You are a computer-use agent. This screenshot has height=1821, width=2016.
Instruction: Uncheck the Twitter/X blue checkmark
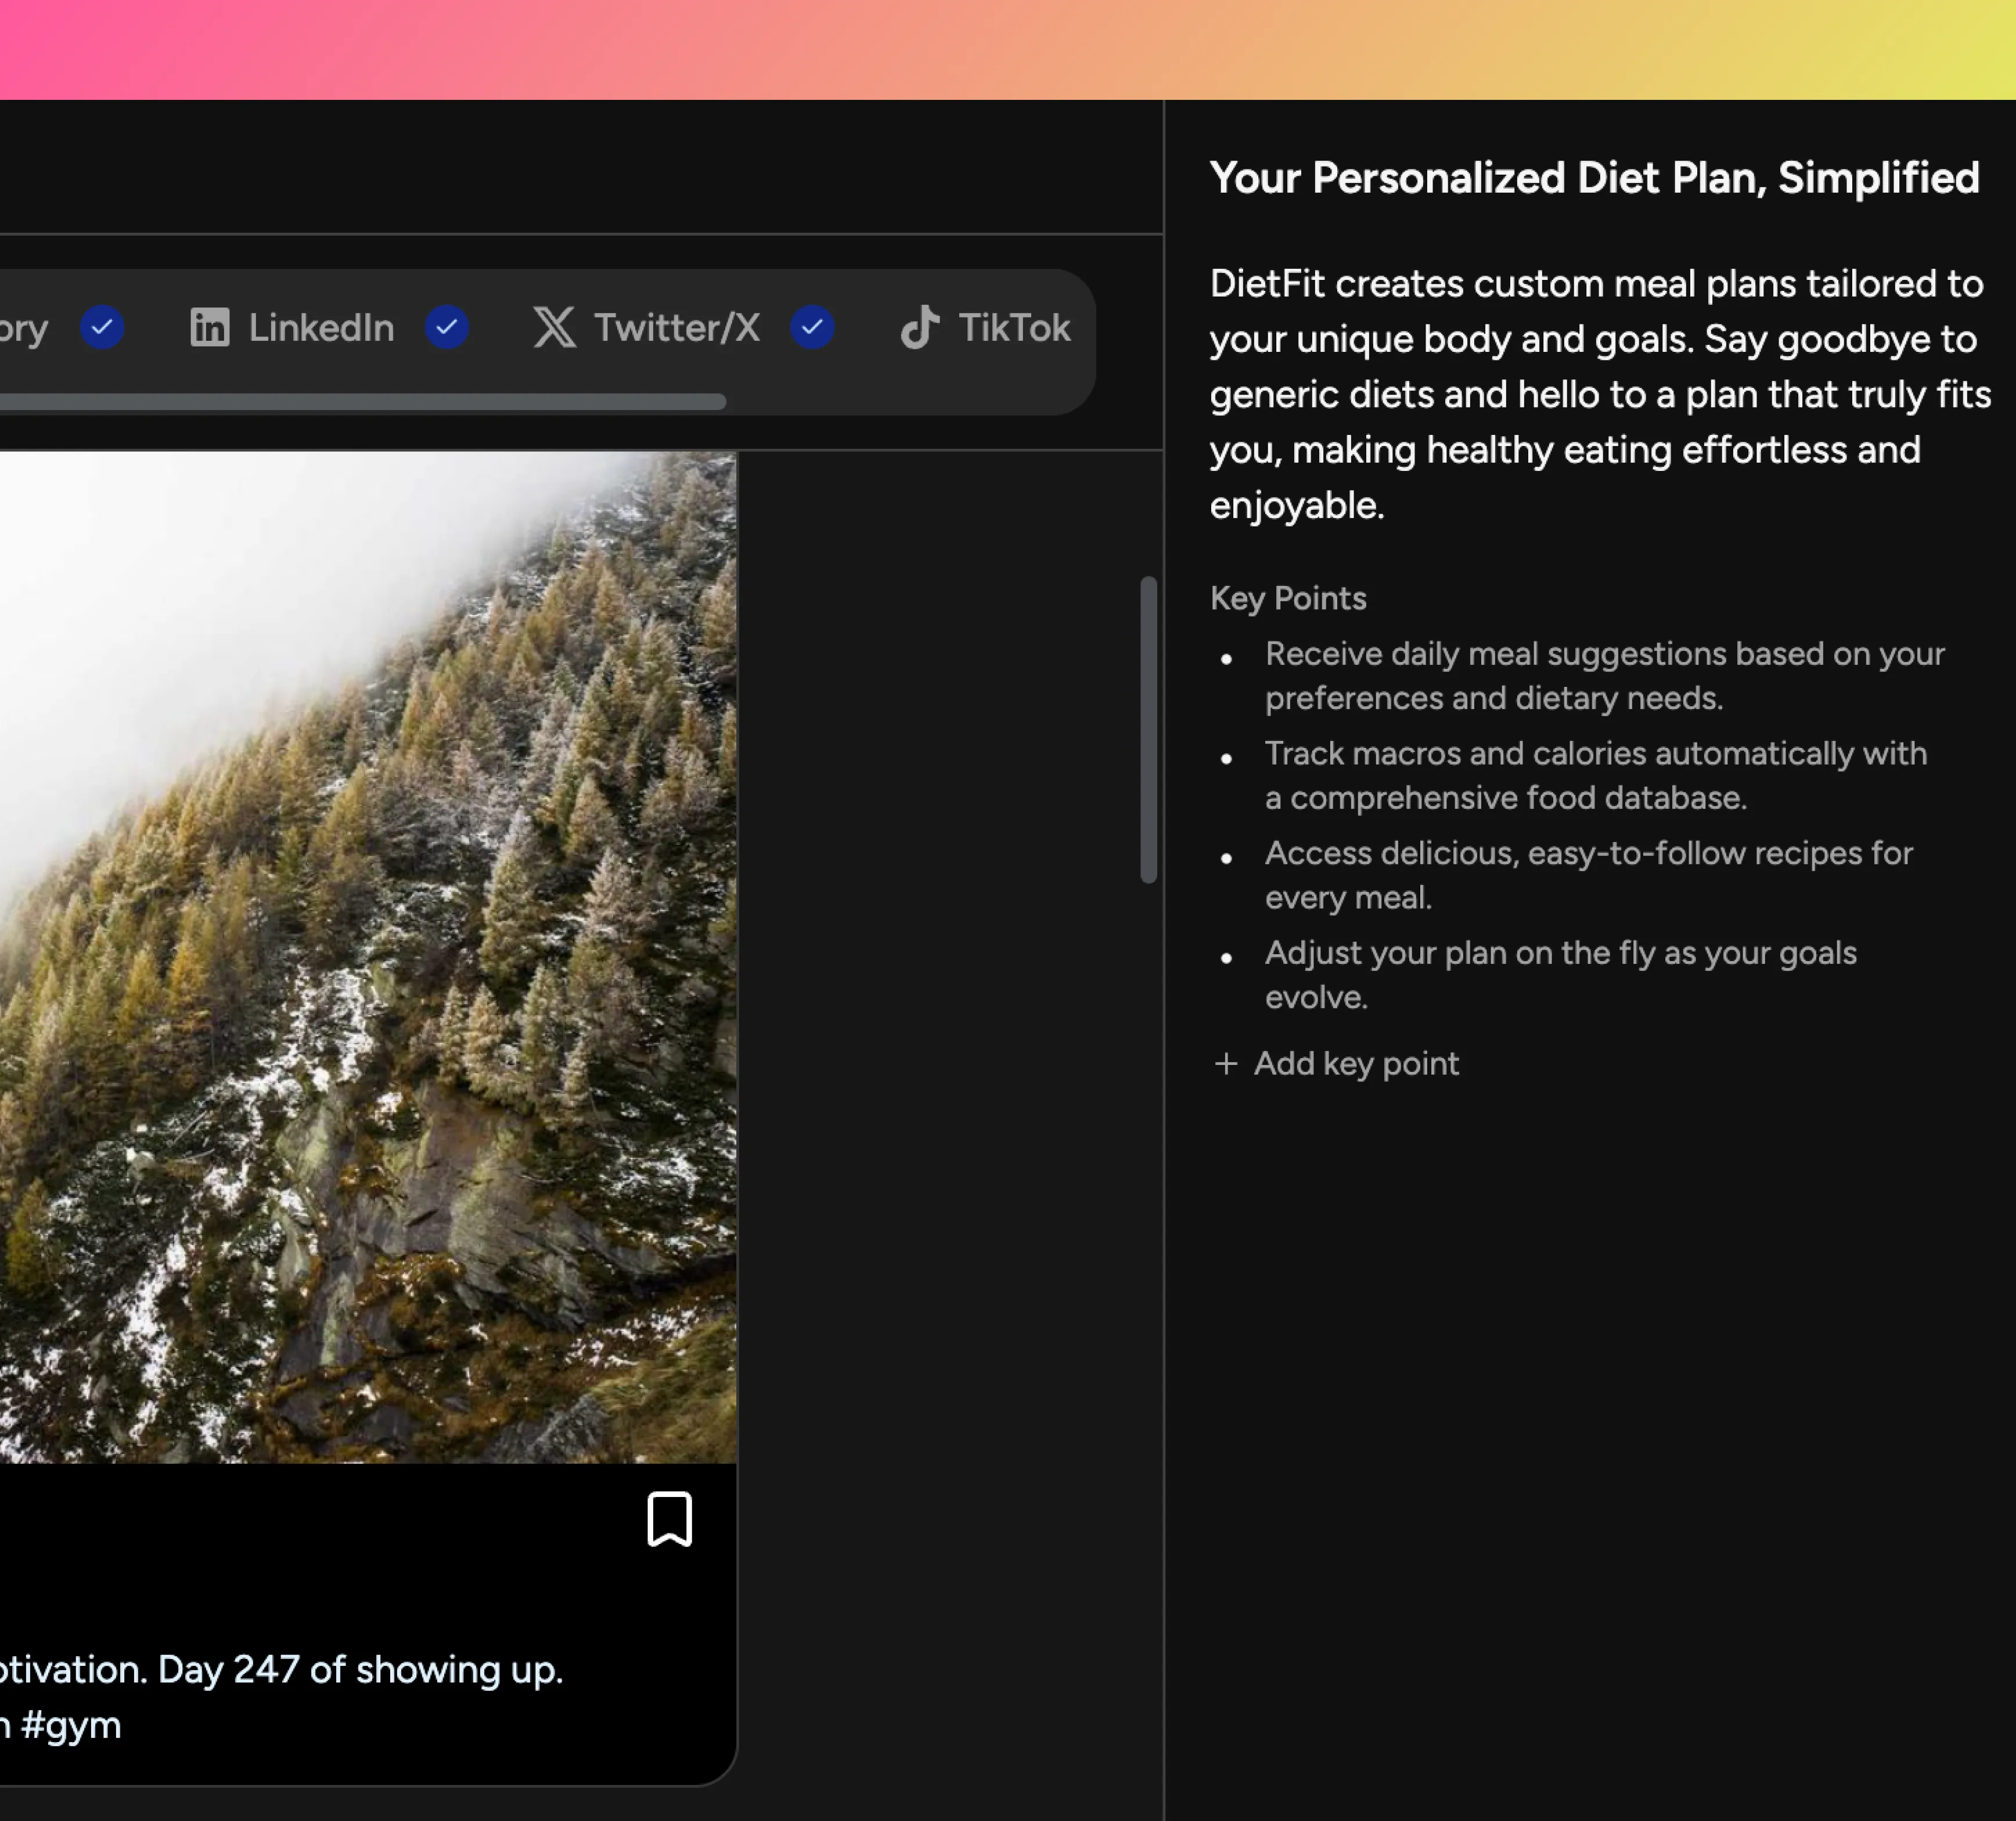click(x=812, y=327)
